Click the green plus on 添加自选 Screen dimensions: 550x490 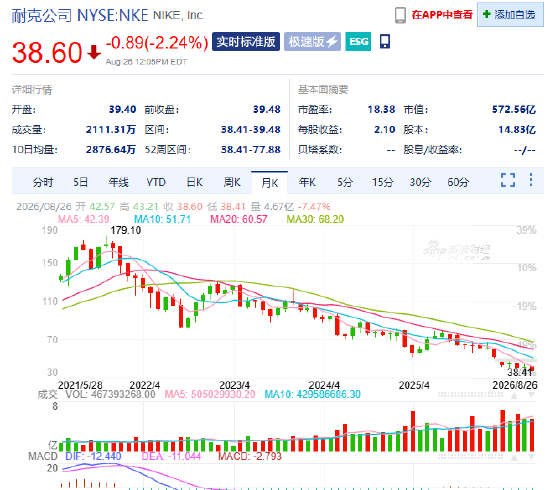[x=487, y=14]
